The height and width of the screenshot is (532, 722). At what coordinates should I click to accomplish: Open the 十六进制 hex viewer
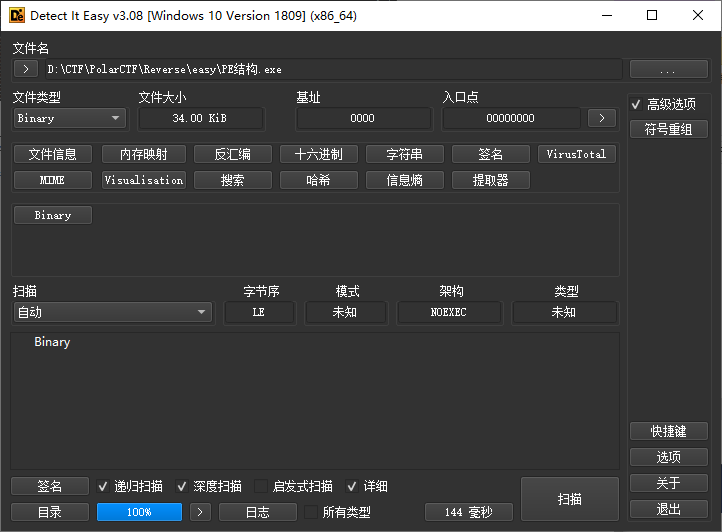(319, 154)
